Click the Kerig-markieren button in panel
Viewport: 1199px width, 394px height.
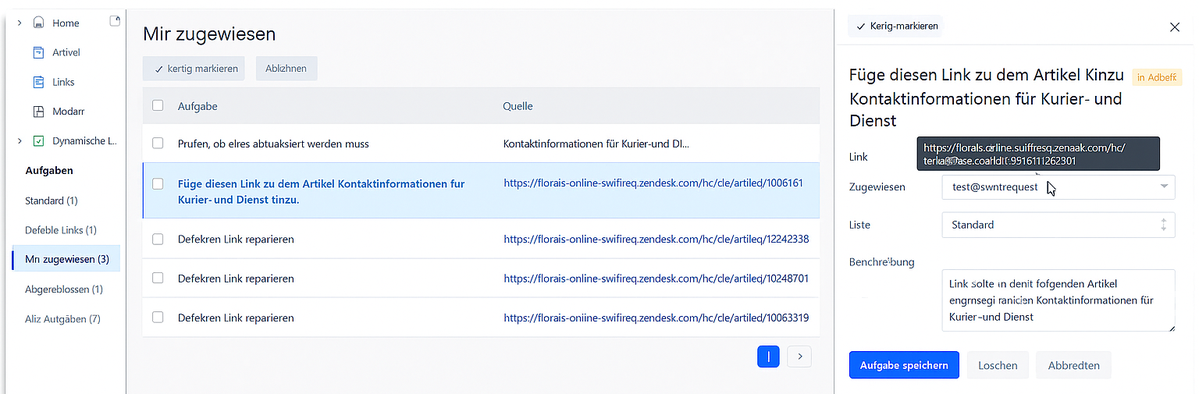point(896,26)
